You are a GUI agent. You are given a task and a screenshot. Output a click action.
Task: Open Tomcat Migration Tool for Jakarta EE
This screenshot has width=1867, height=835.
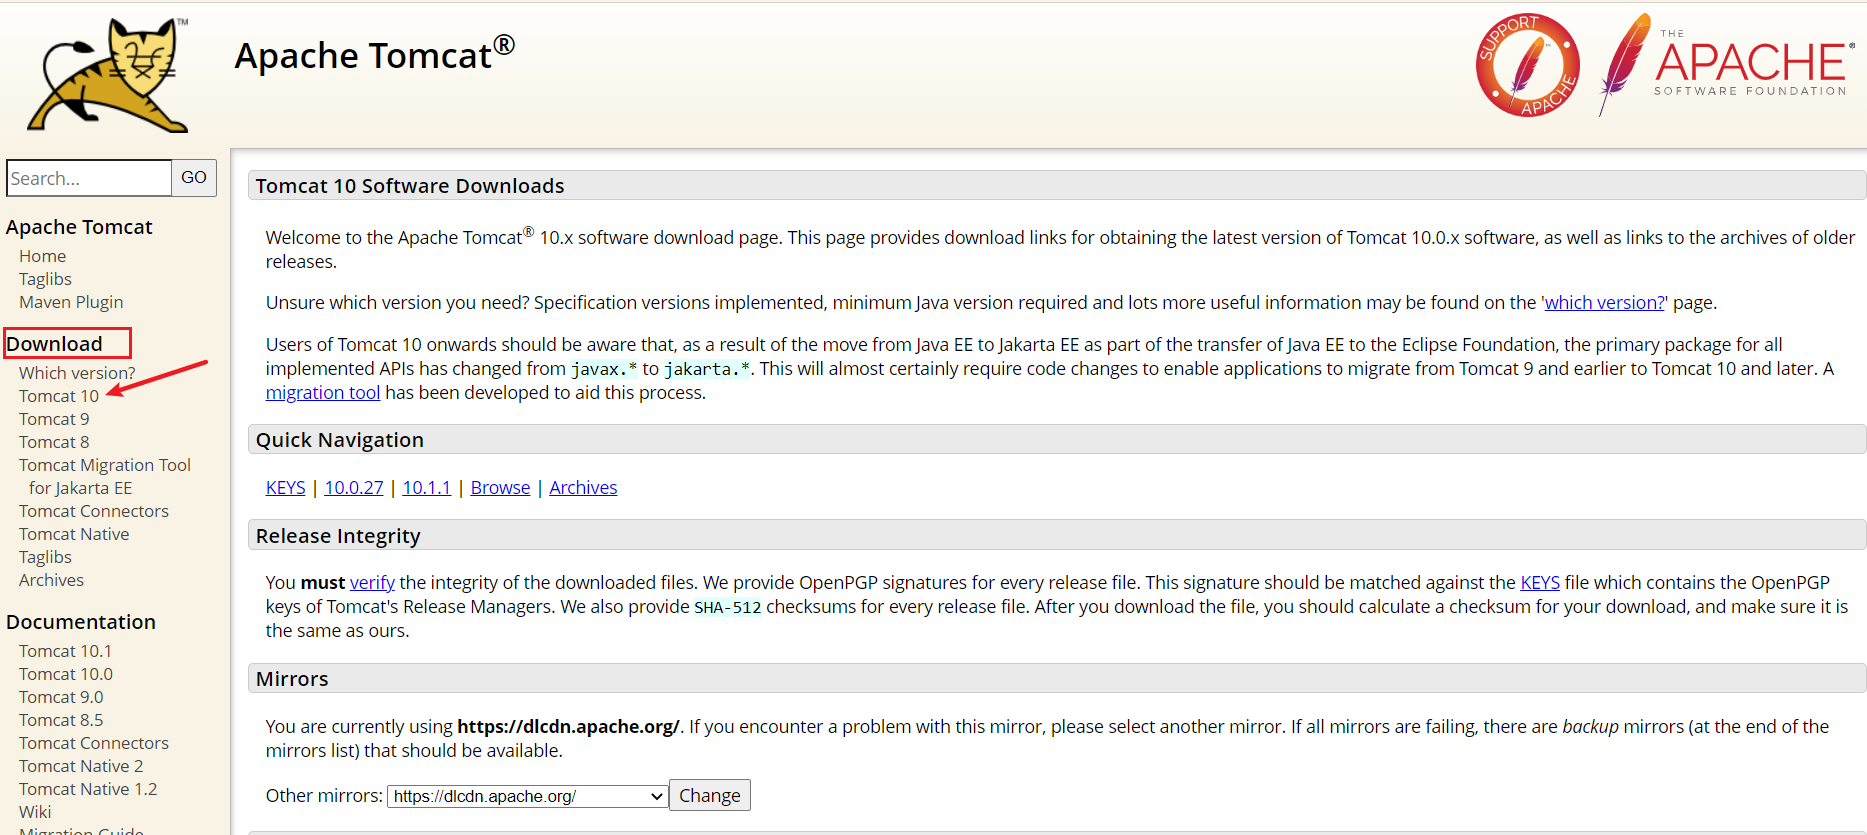(x=105, y=476)
